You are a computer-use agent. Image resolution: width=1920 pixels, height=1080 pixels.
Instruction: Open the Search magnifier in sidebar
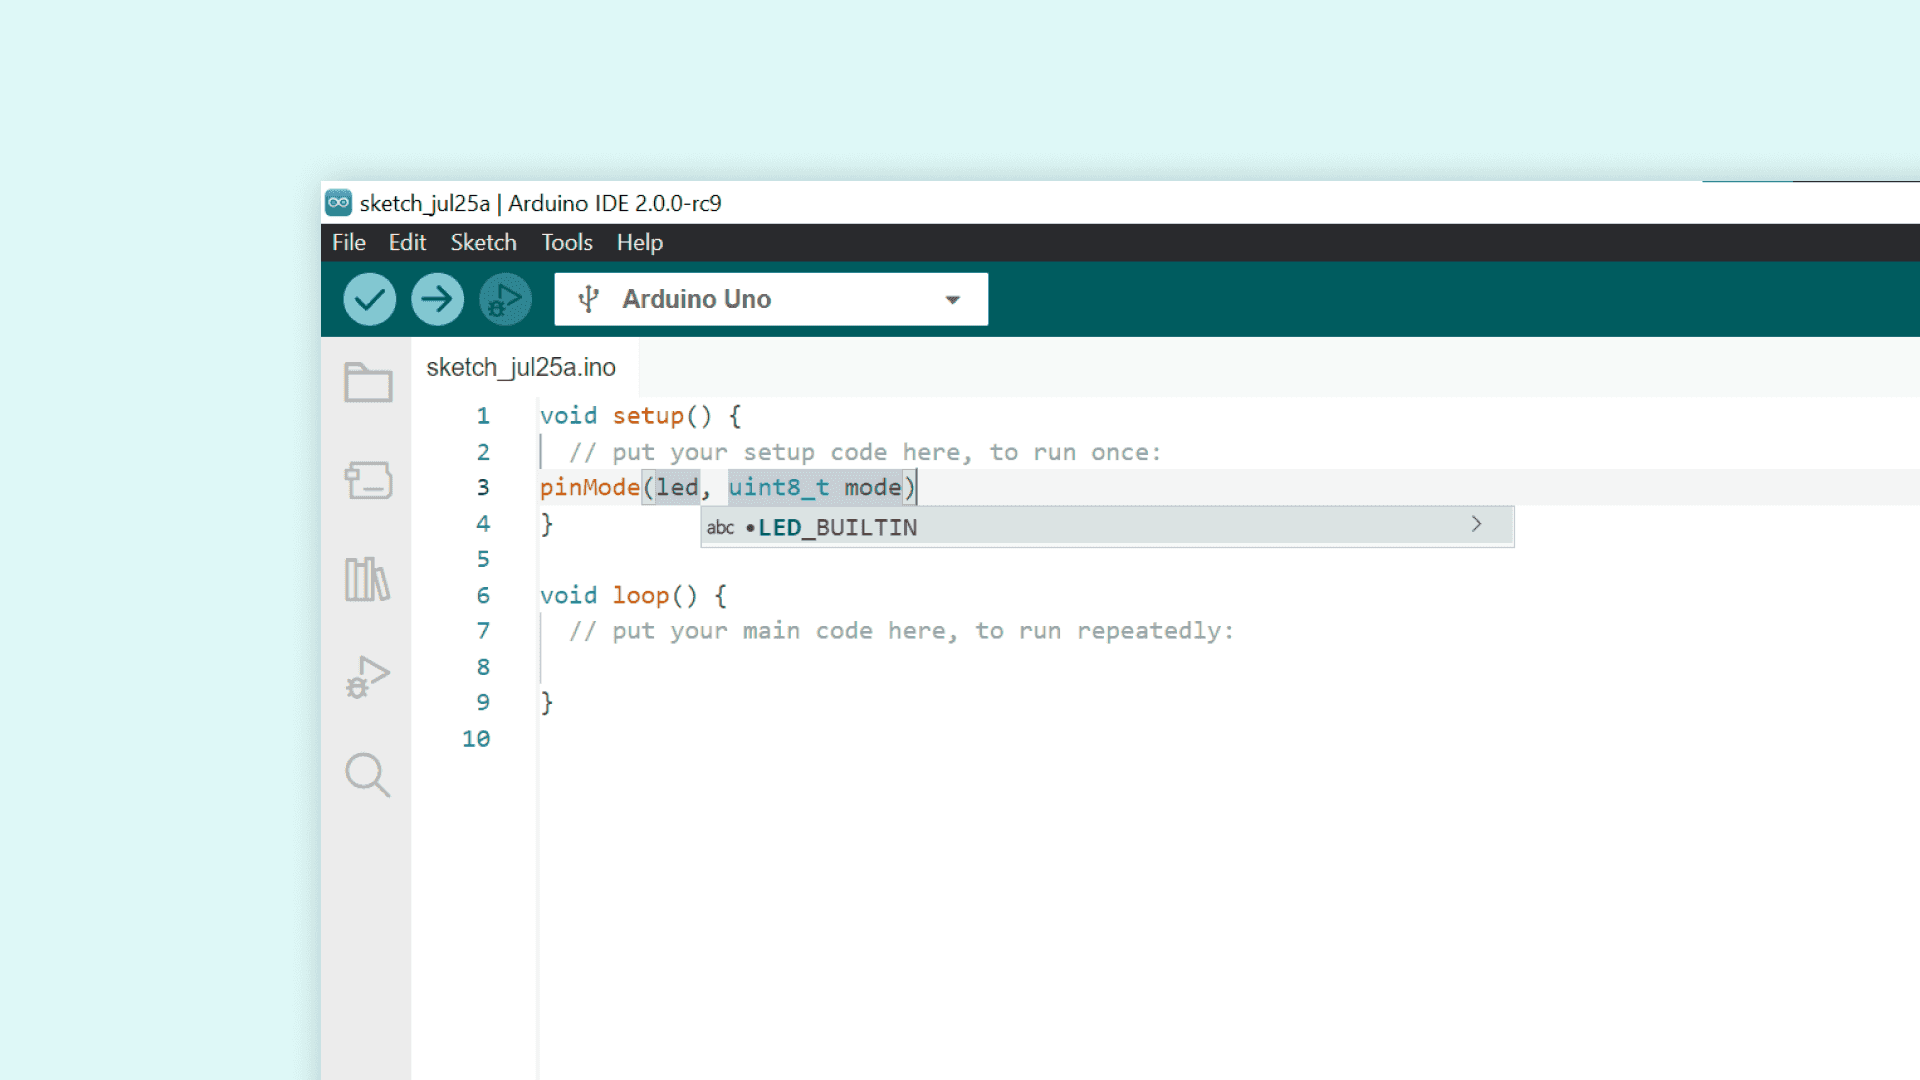[367, 775]
